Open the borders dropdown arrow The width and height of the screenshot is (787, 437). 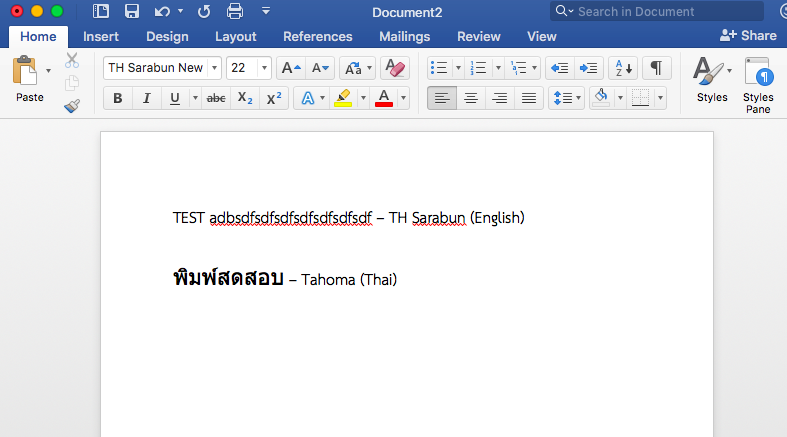click(x=660, y=98)
